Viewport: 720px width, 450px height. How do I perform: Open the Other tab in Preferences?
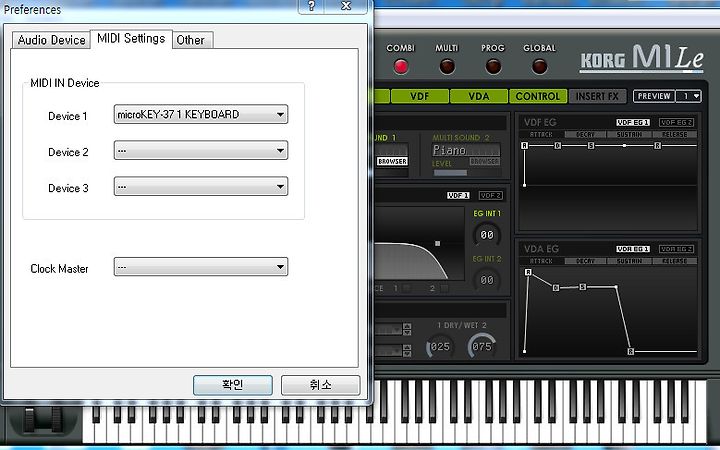[x=191, y=40]
